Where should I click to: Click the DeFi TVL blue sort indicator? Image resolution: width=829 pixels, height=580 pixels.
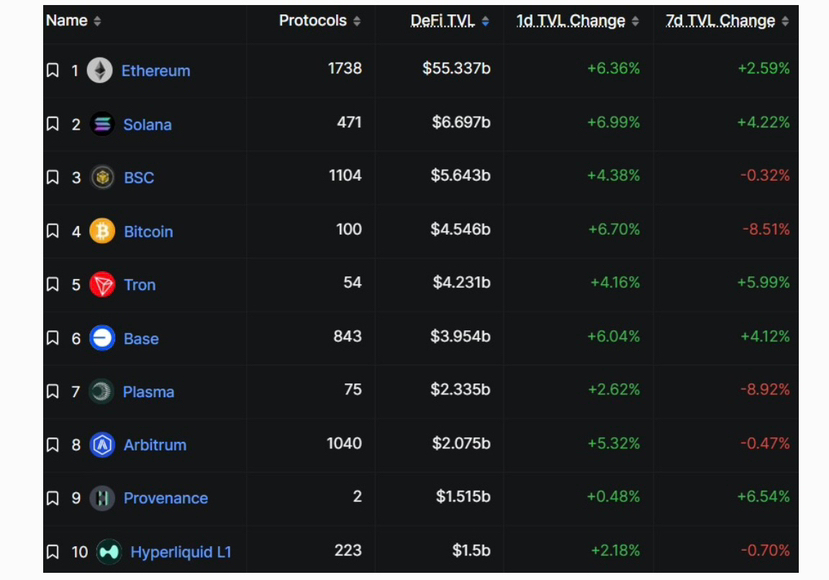point(485,21)
